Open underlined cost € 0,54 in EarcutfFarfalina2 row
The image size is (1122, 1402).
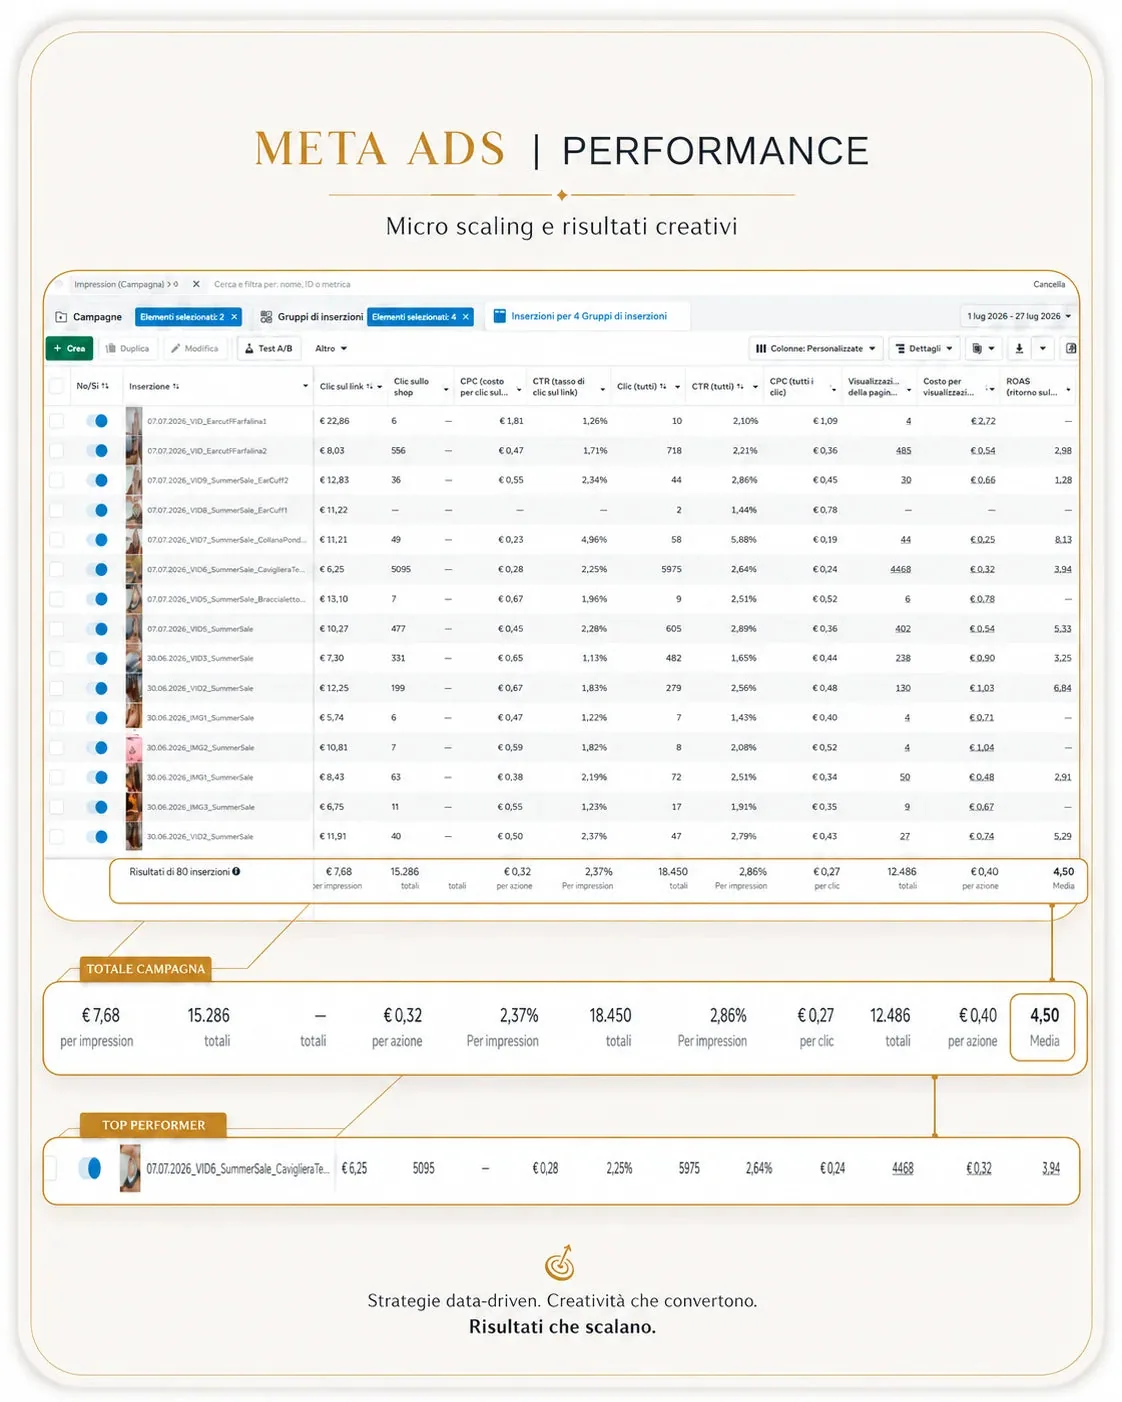983,451
